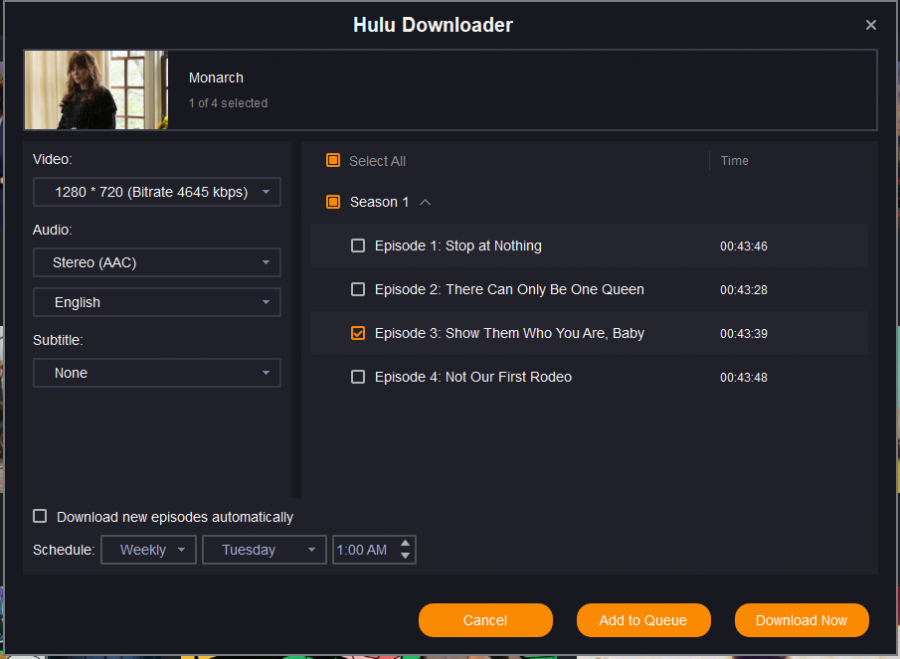Click the '1 of 4 selected' text

pos(228,103)
